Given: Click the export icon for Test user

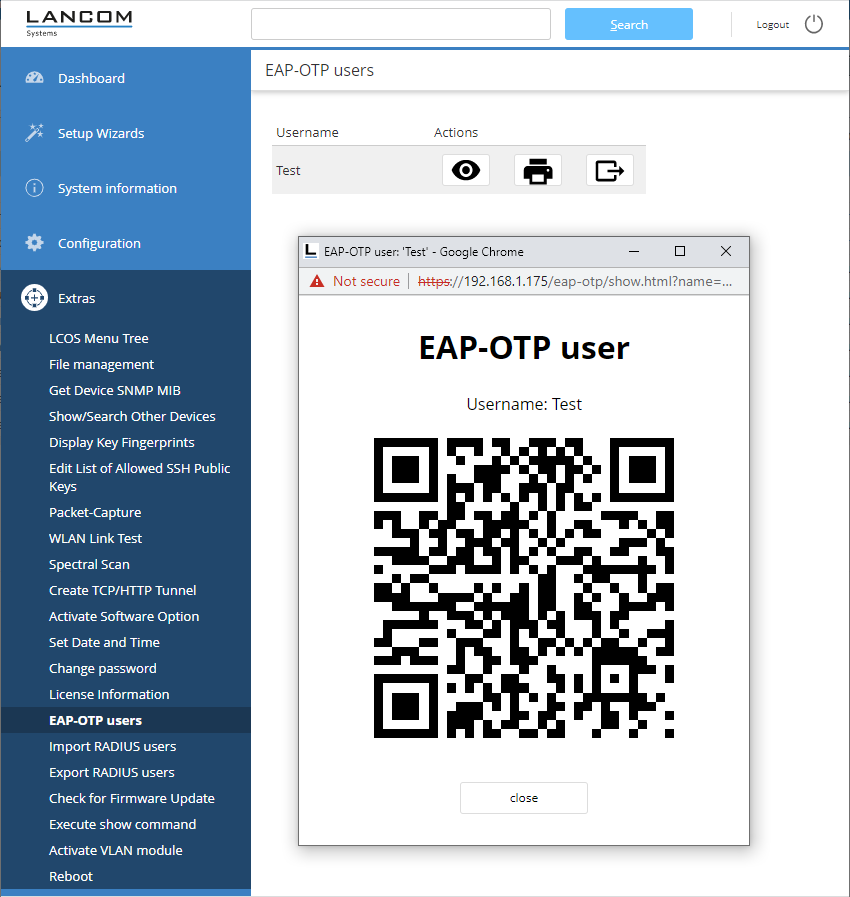Looking at the screenshot, I should [x=609, y=171].
